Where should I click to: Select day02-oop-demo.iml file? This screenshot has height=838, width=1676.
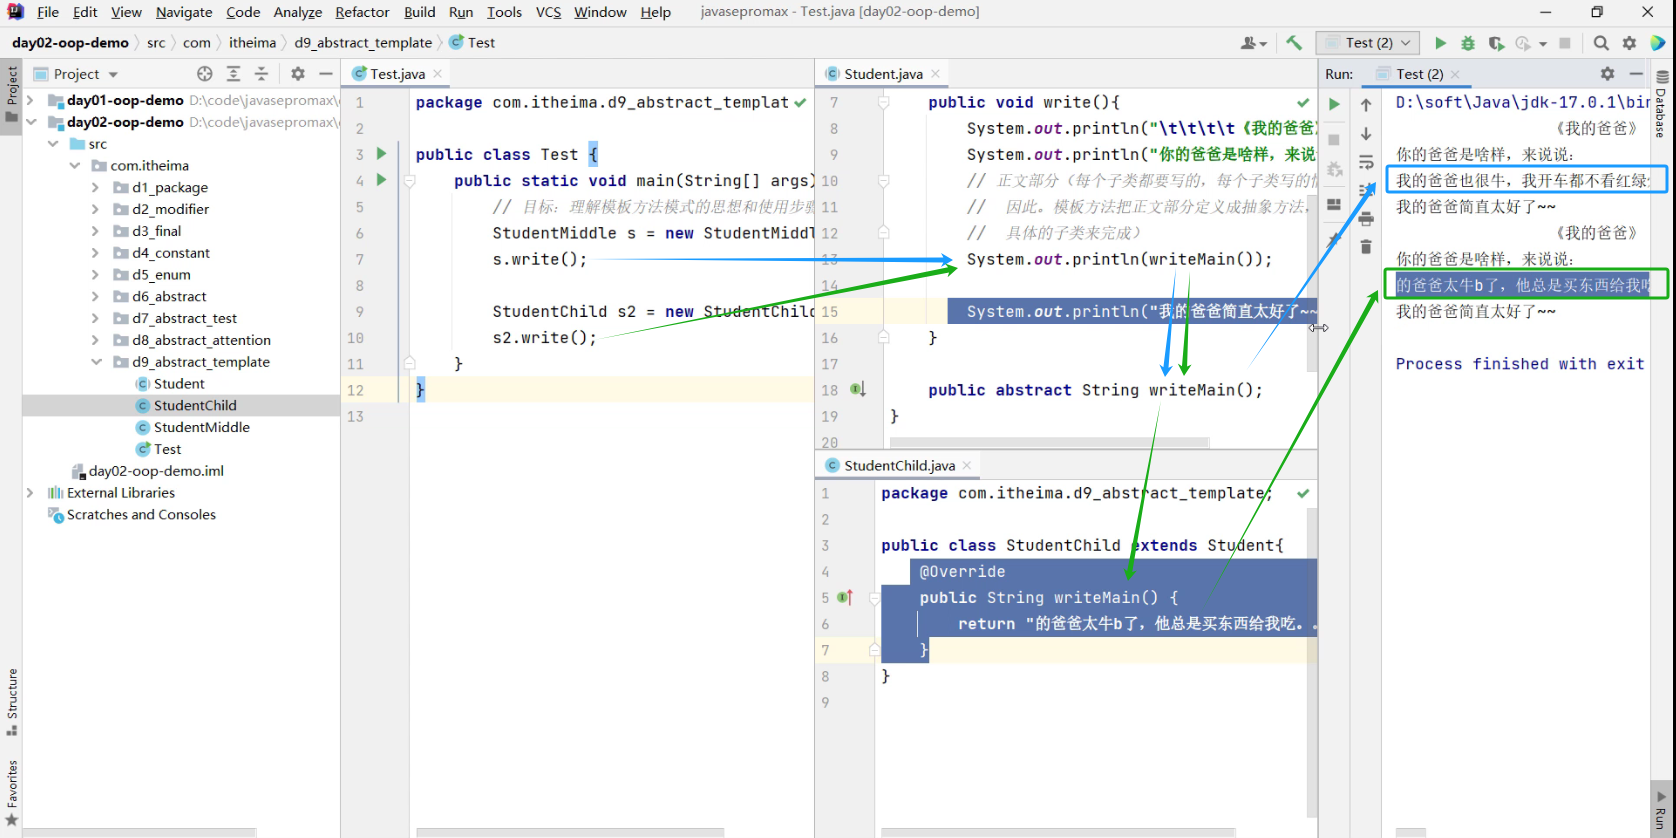[156, 471]
